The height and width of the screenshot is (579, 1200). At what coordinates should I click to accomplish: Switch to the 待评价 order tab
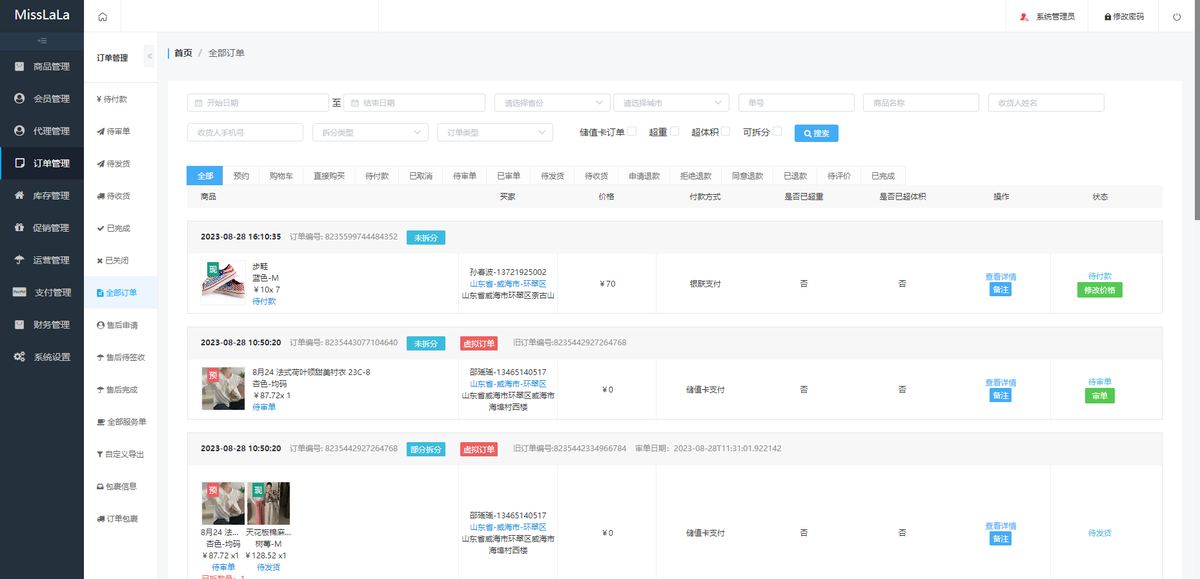838,176
